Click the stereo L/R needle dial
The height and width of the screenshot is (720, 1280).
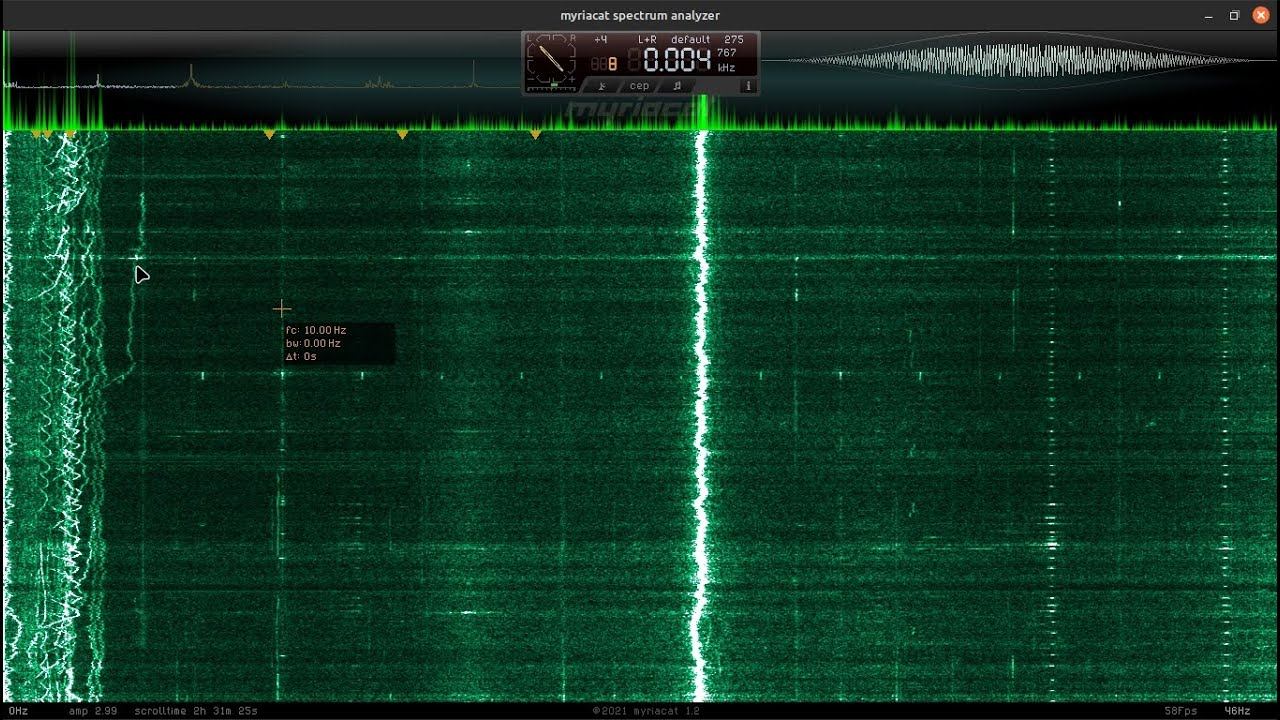[551, 57]
